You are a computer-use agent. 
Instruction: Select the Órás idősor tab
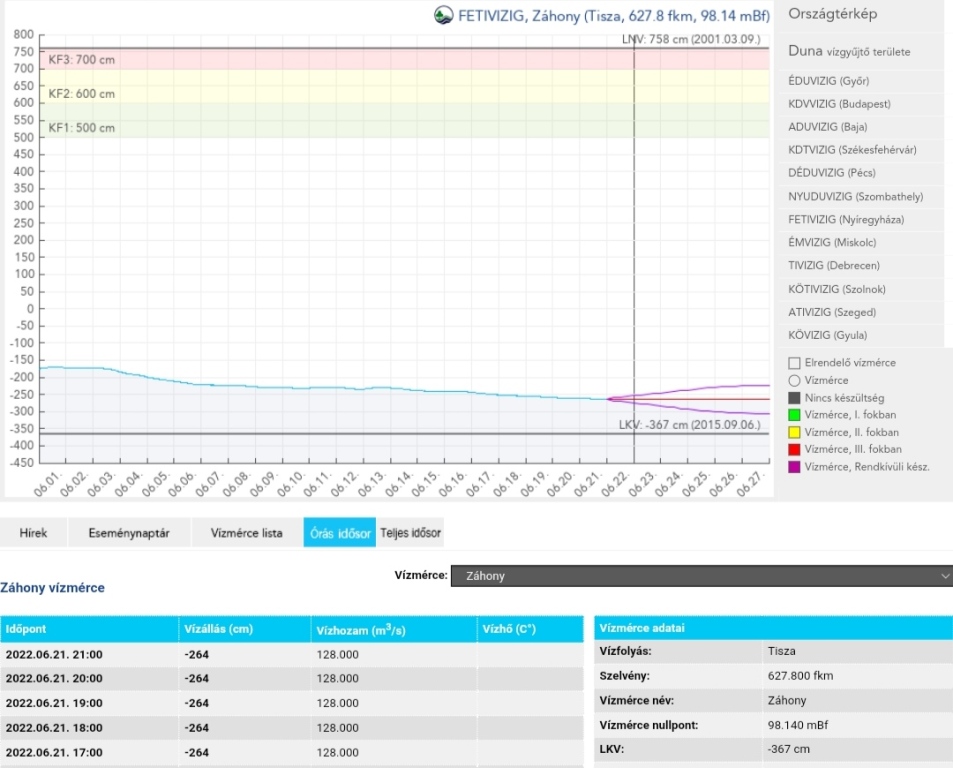click(x=340, y=533)
